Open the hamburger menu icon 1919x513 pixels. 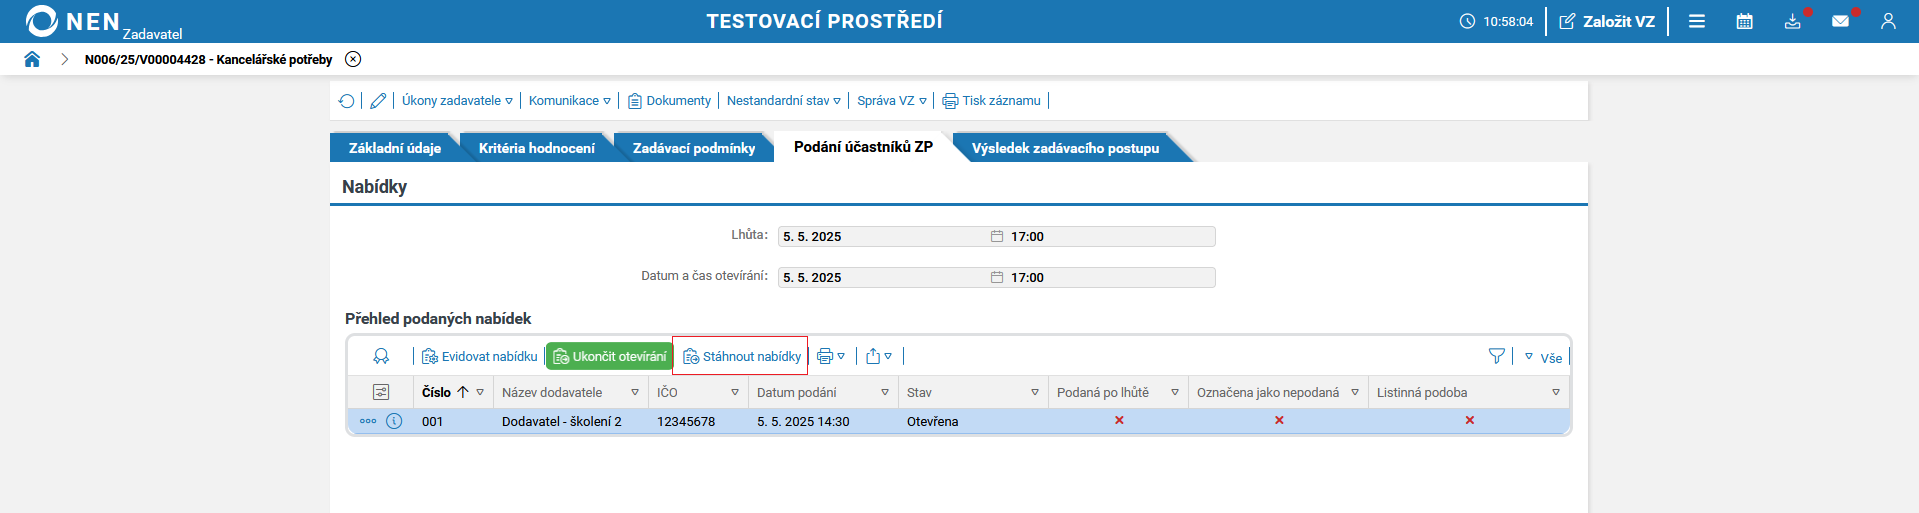[x=1697, y=21]
